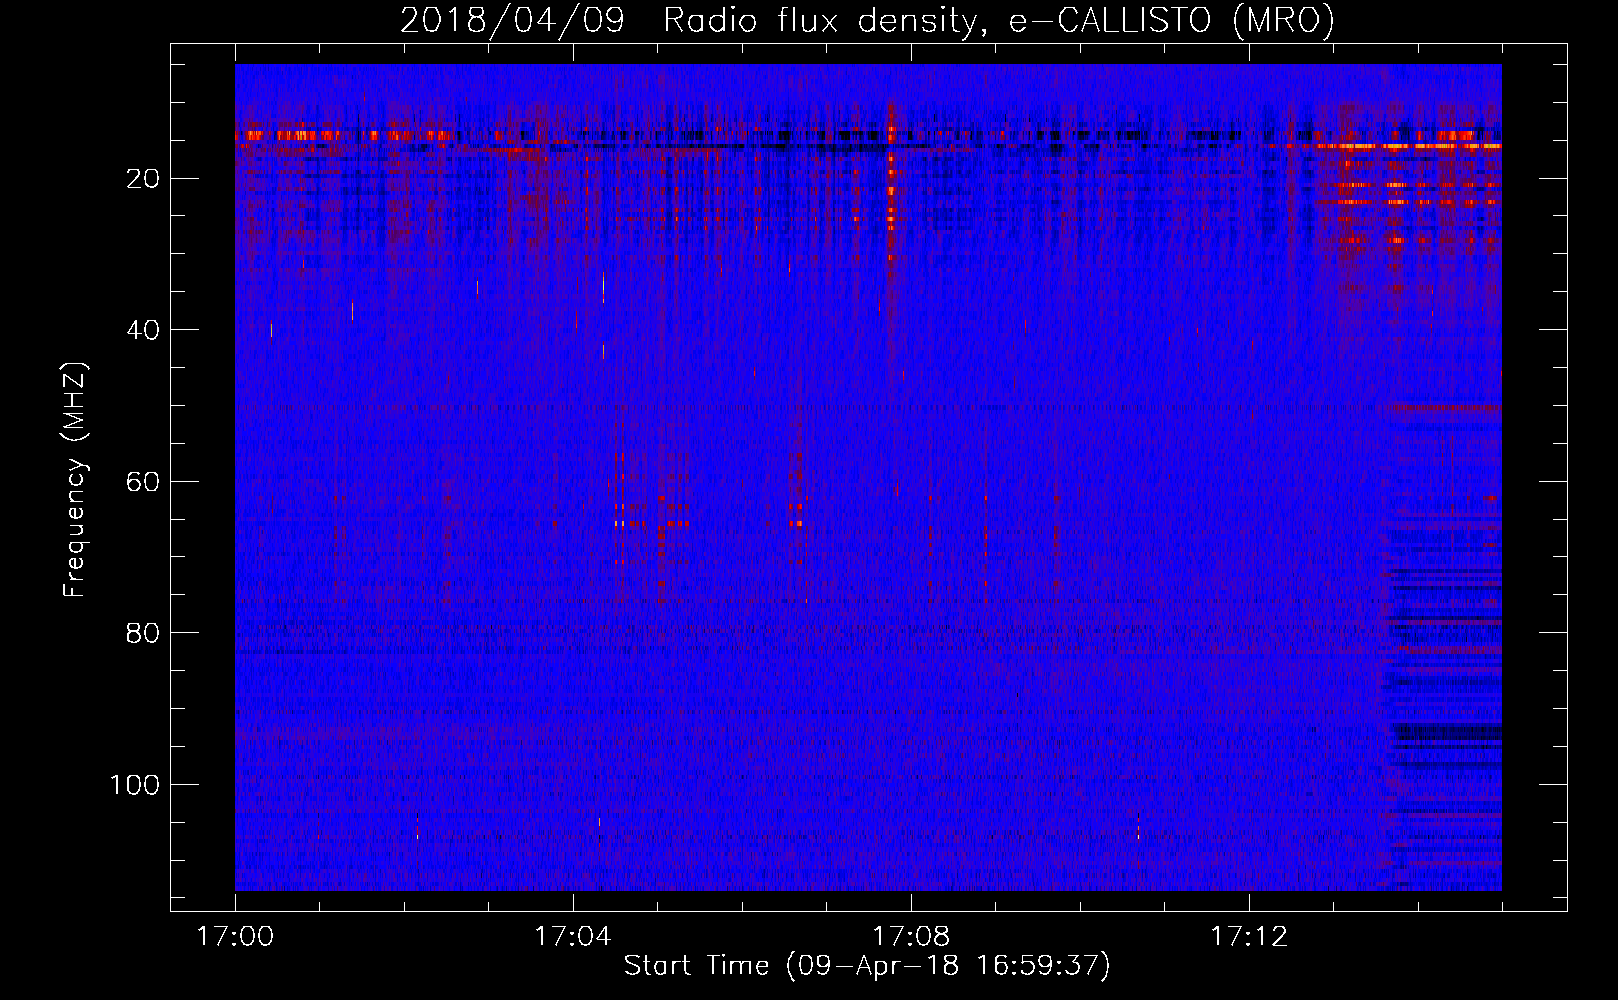Viewport: 1618px width, 1000px height.
Task: Click the 17:04 time tick label
Action: (573, 937)
